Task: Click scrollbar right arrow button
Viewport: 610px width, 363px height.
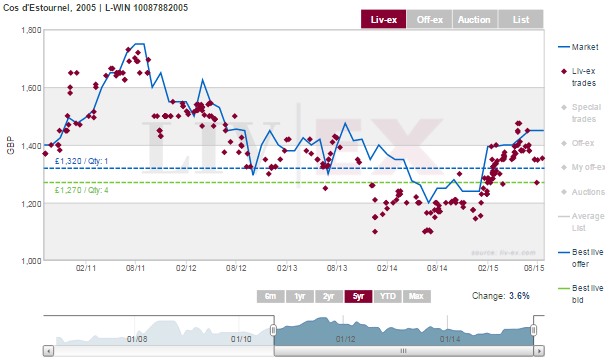Action: pyautogui.click(x=539, y=351)
